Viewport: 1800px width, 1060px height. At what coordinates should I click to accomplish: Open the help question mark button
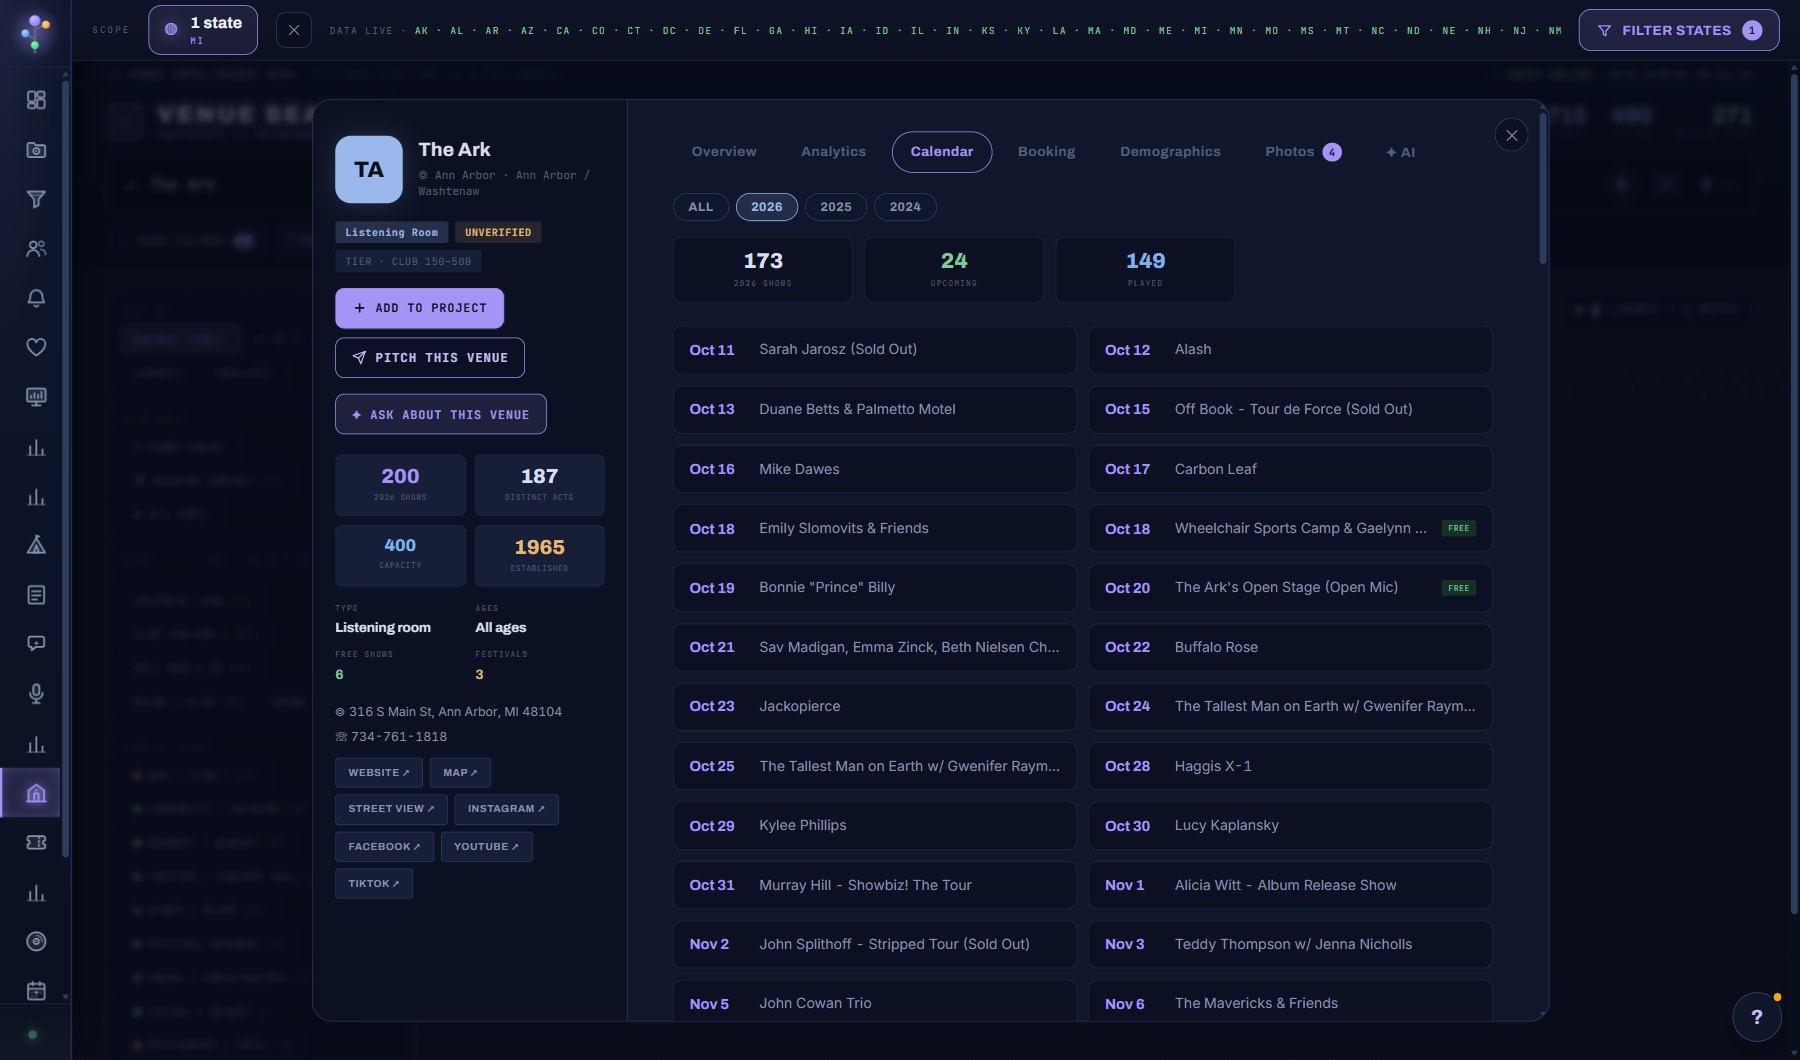tap(1756, 1017)
